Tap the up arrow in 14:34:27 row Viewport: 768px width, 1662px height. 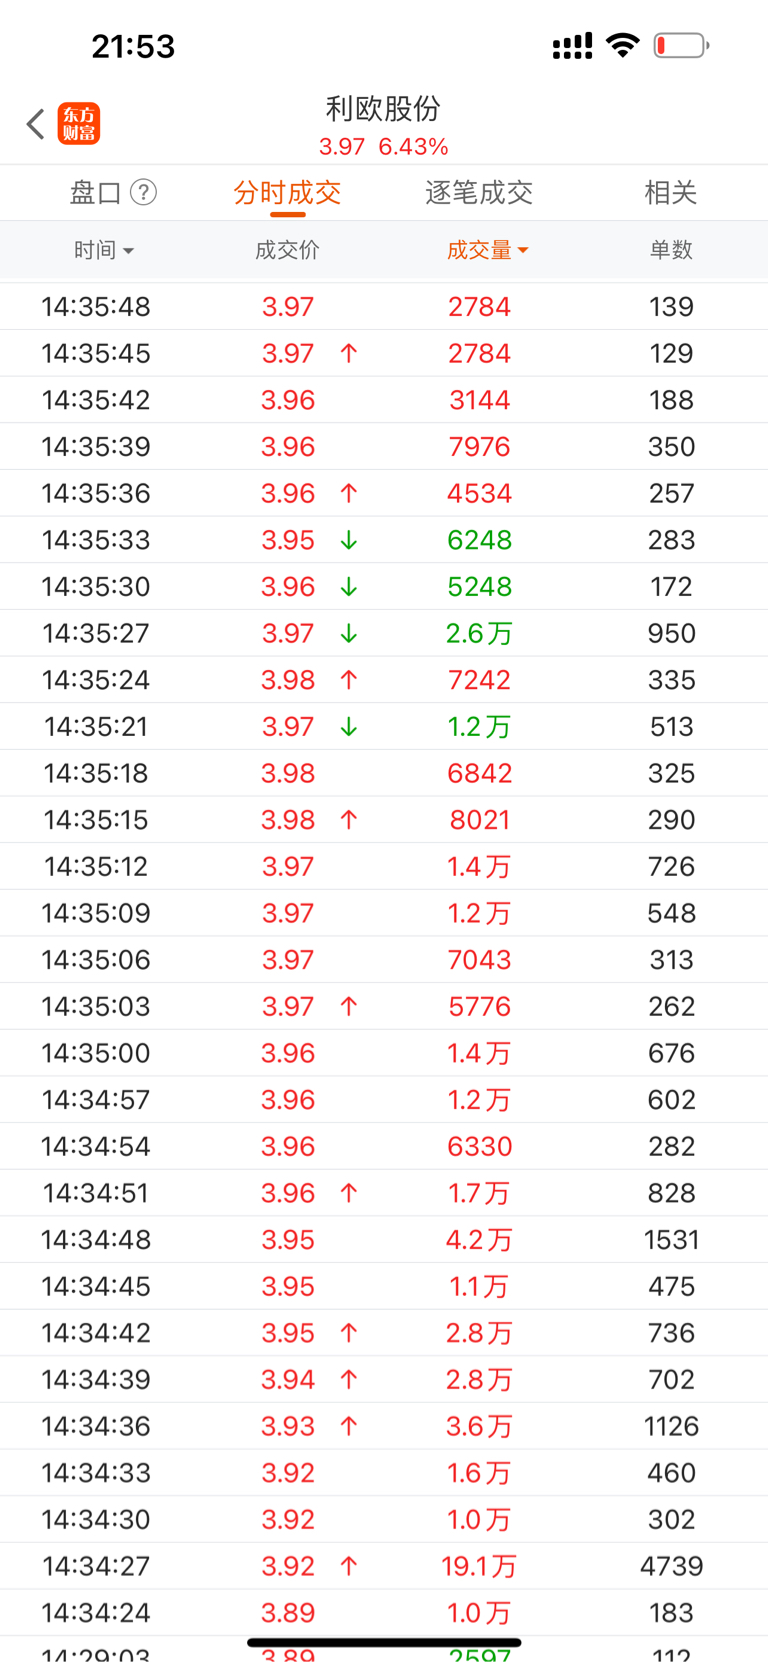point(349,1566)
